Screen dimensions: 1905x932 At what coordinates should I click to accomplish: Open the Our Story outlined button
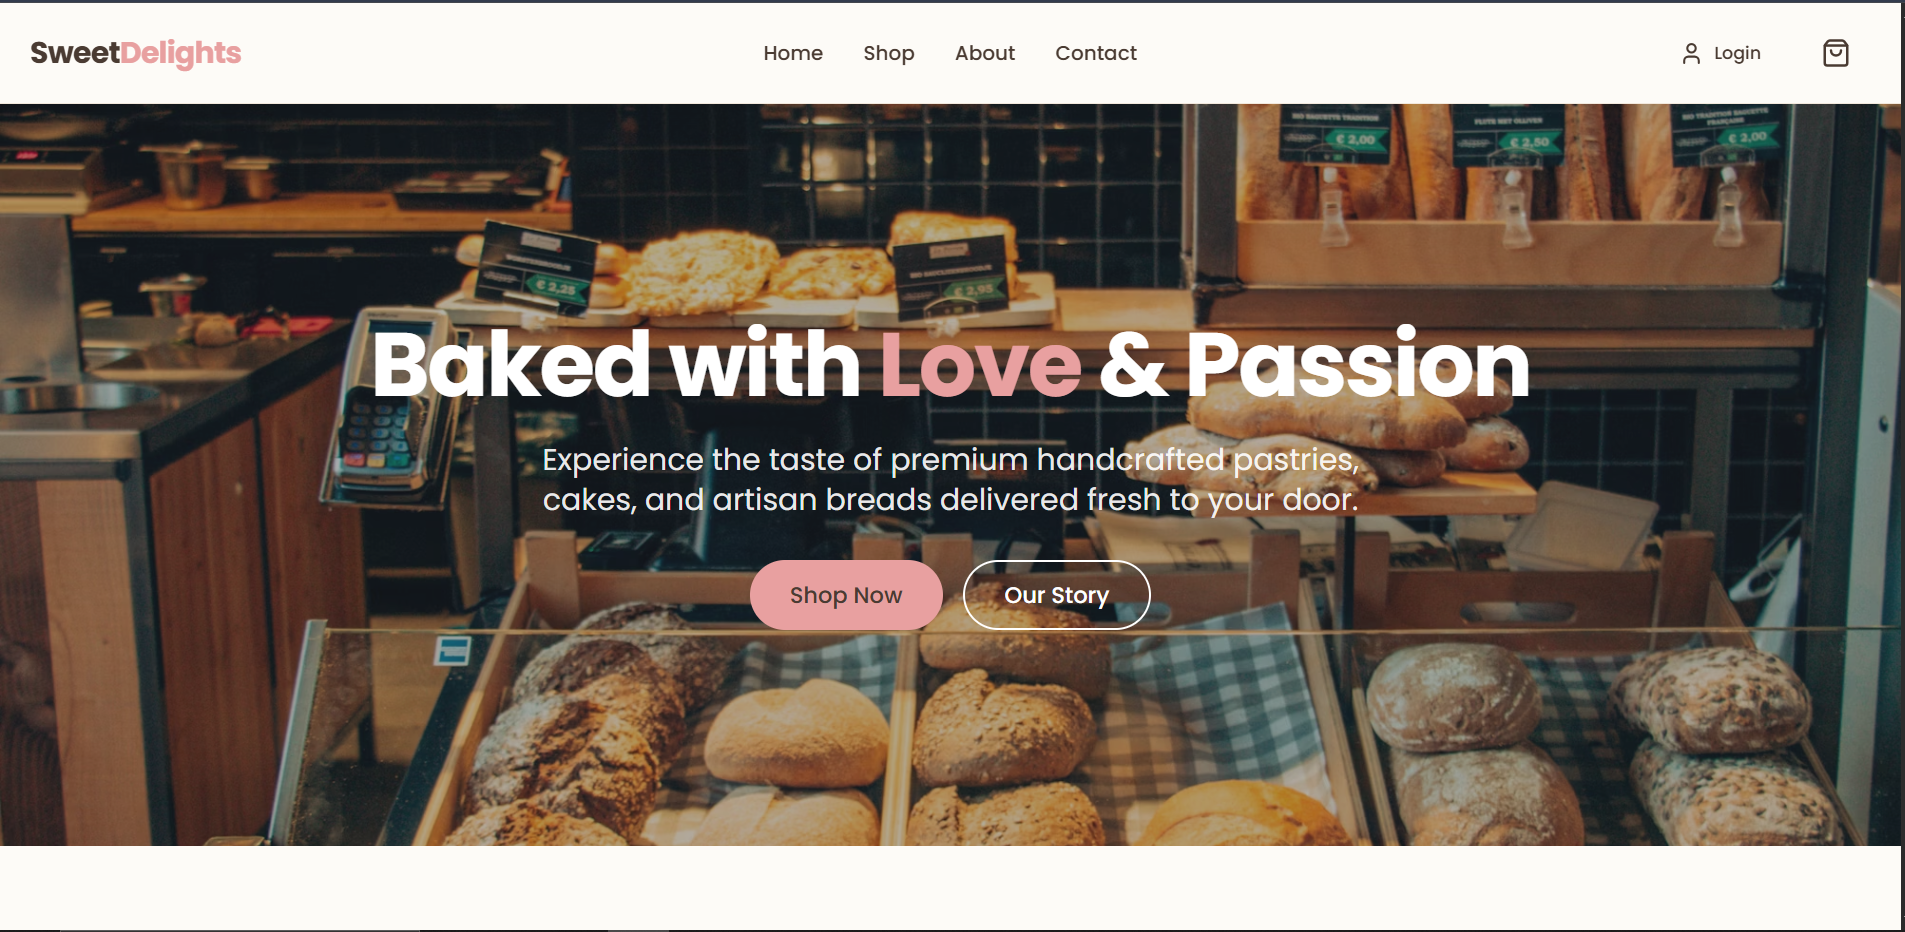coord(1056,595)
